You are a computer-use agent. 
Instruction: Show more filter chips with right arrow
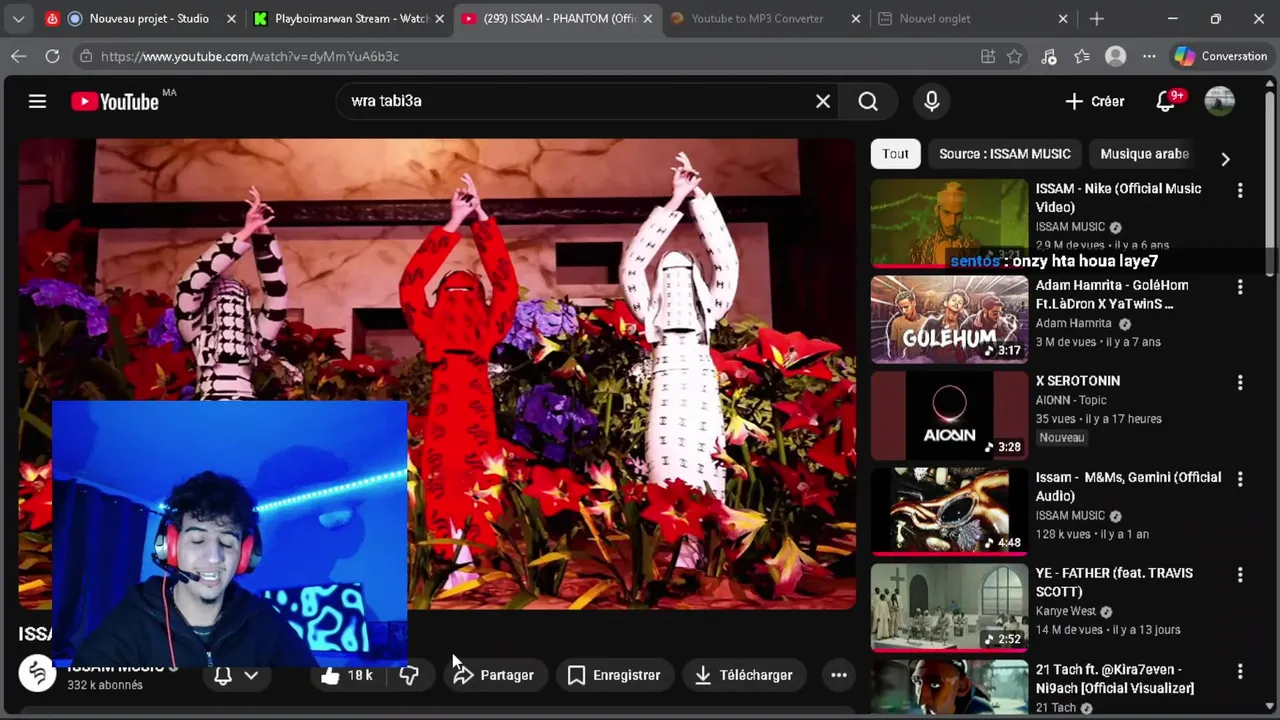tap(1225, 159)
